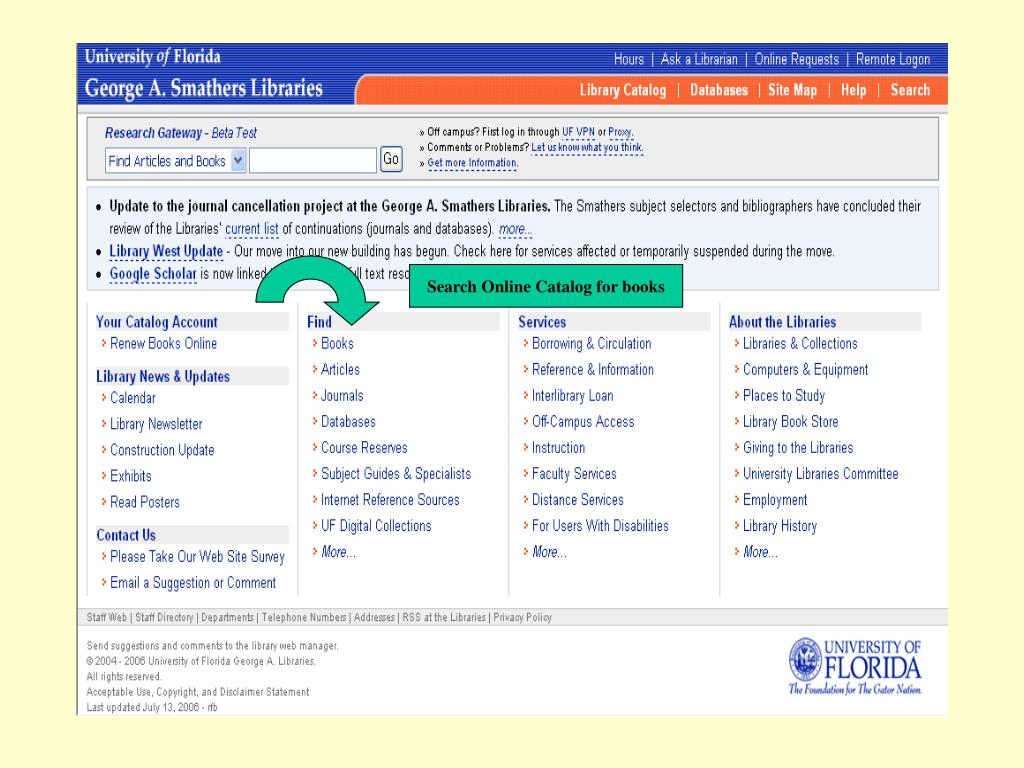This screenshot has width=1024, height=768.
Task: Click George A. Smathers Libraries header title
Action: coord(204,88)
